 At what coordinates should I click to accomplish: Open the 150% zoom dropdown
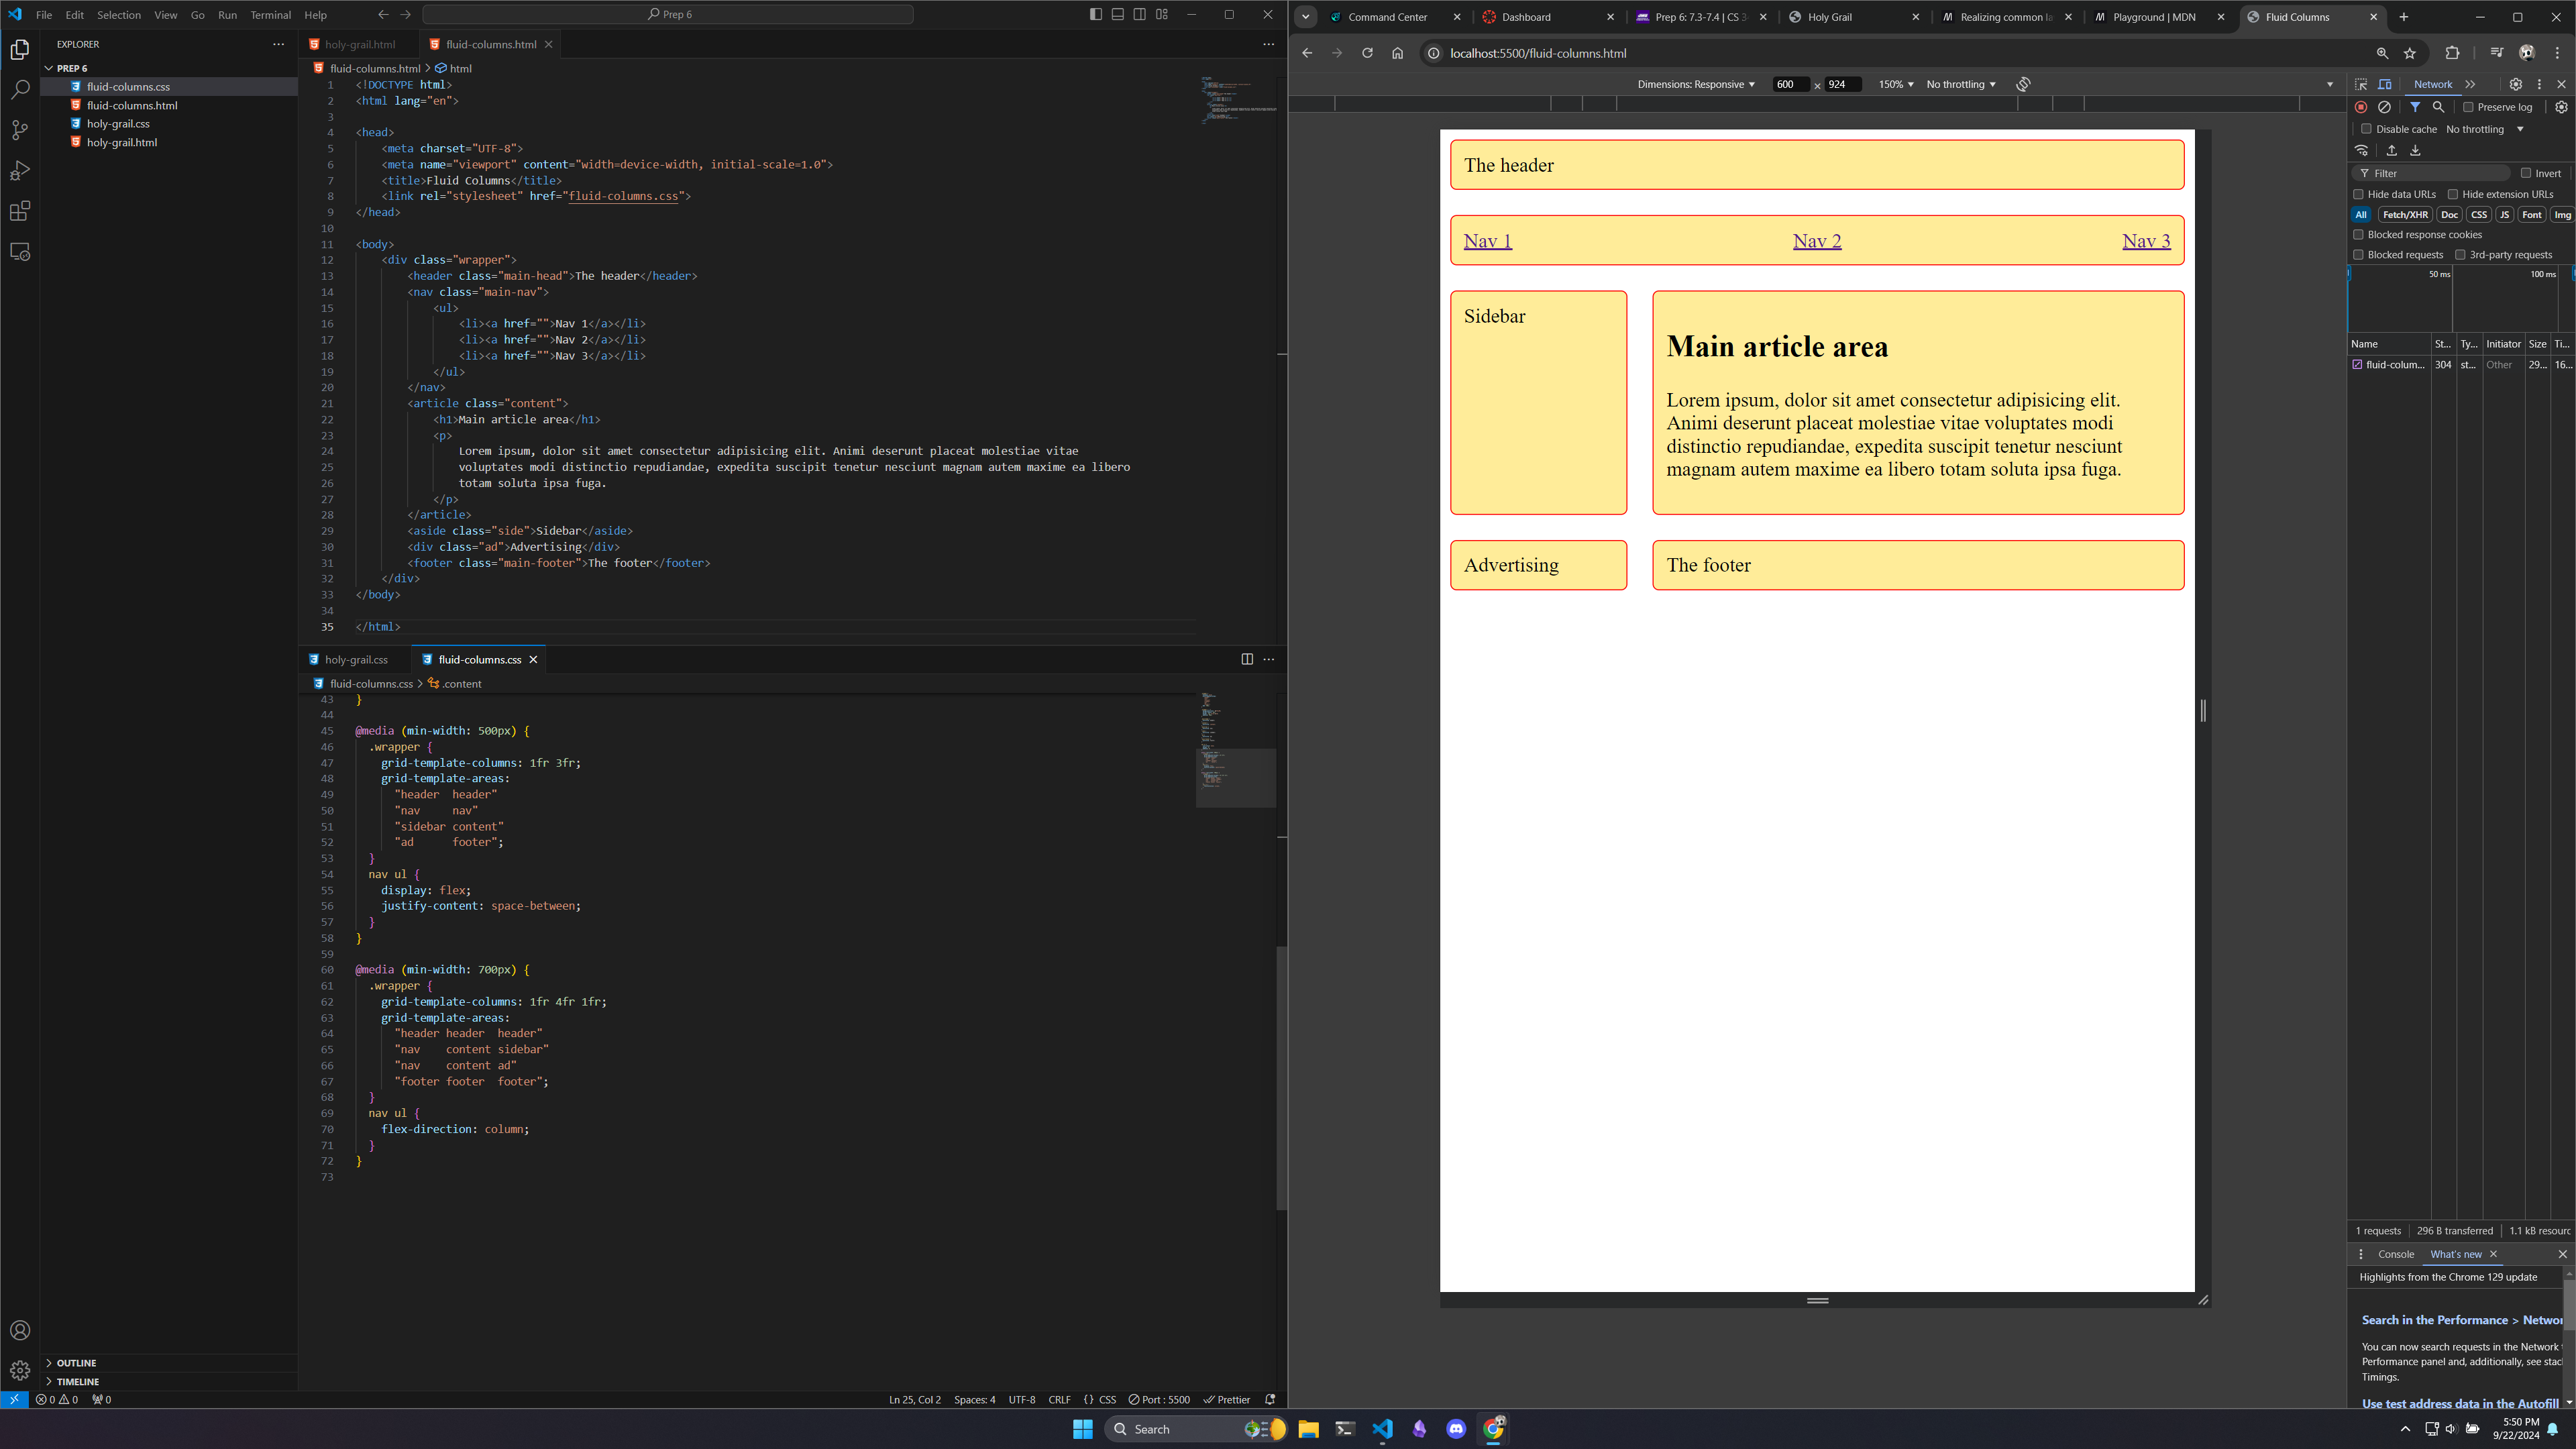[x=1896, y=84]
